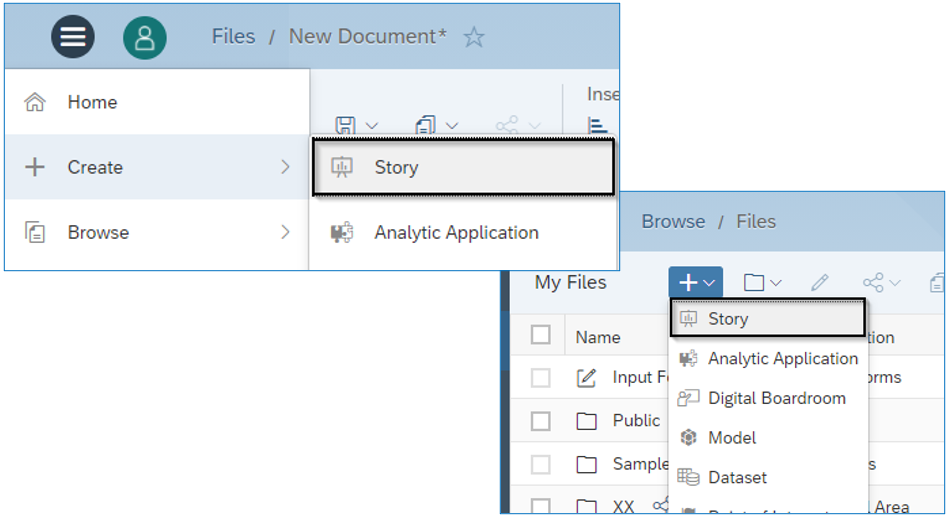Expand the save options dropdown arrow

tap(372, 126)
